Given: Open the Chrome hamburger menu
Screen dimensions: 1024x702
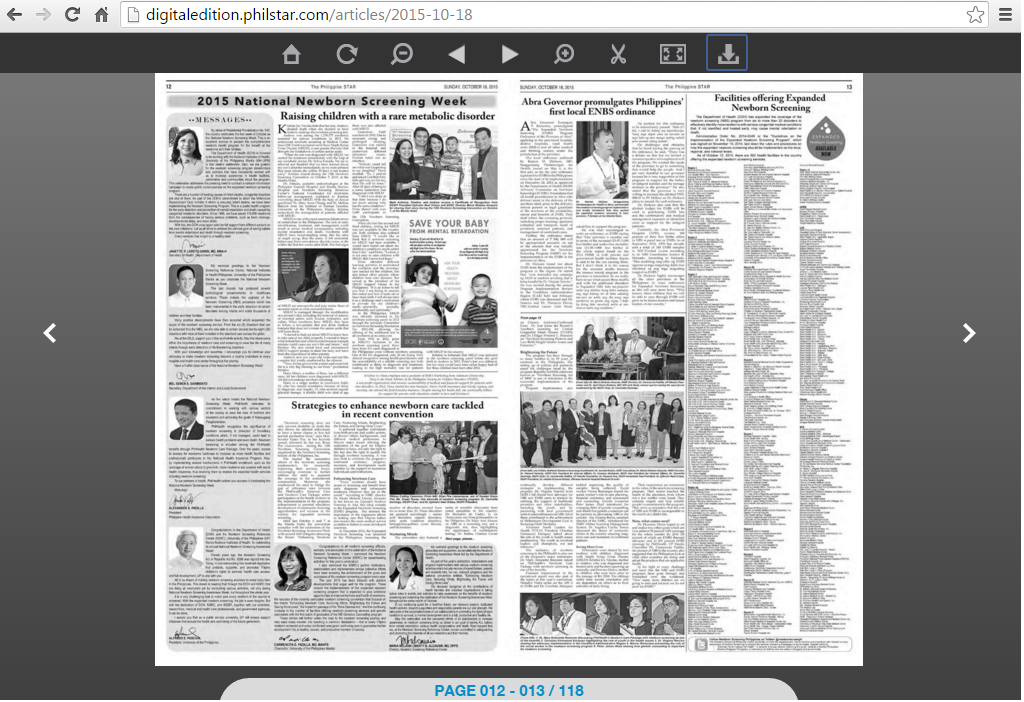Looking at the screenshot, I should (1006, 14).
